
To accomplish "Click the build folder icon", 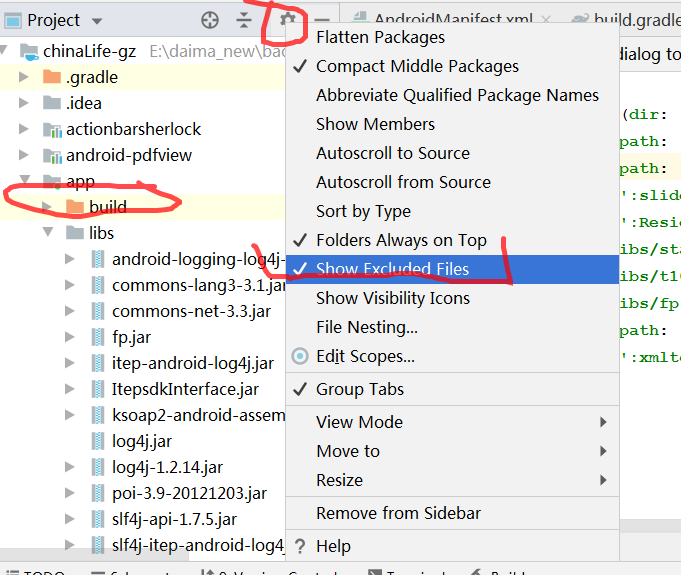I will pos(75,207).
